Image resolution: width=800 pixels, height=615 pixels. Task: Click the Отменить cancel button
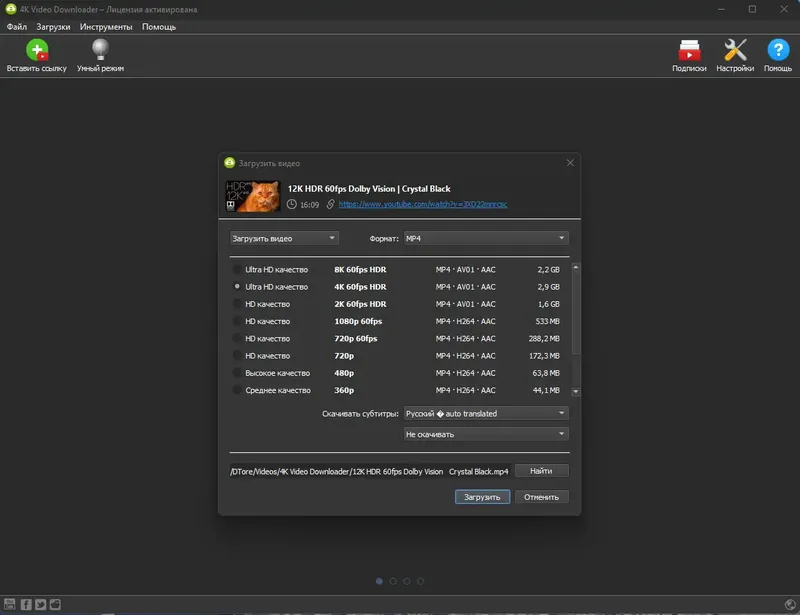pos(541,497)
